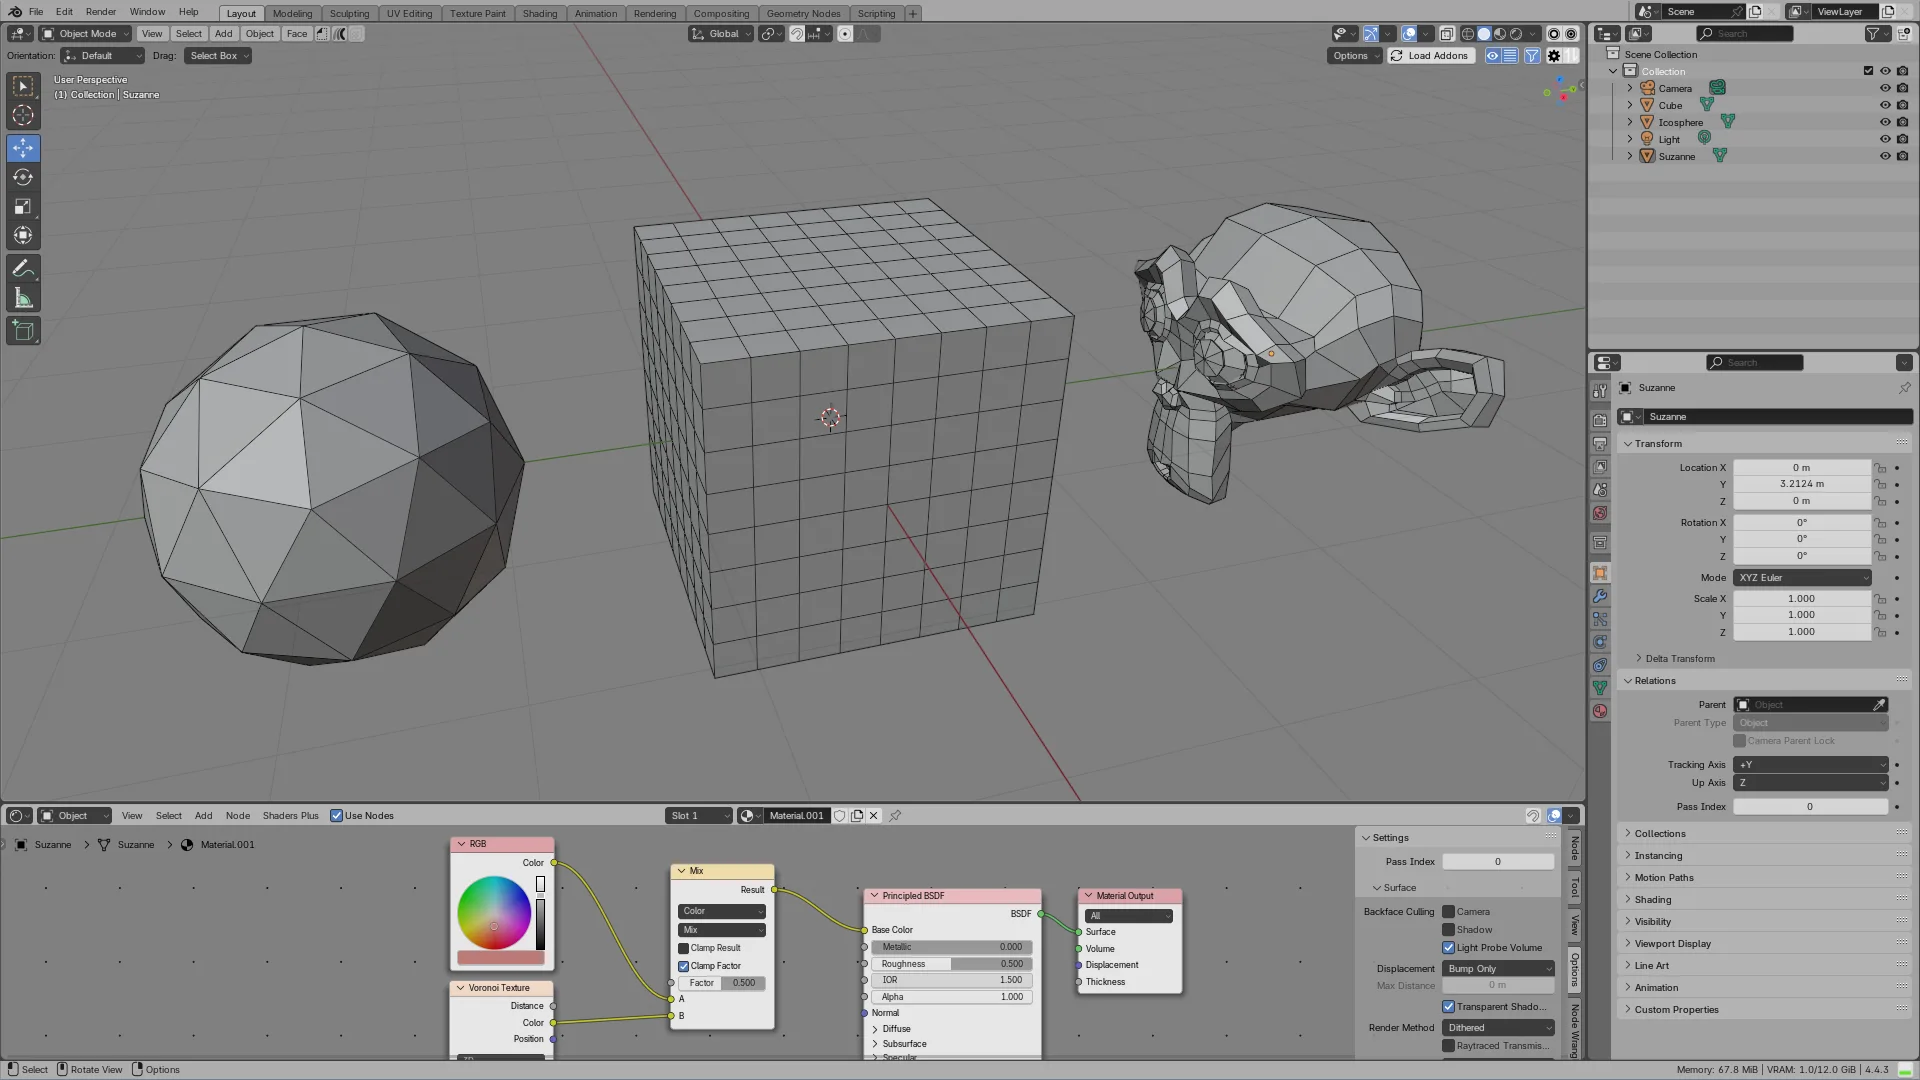This screenshot has width=1920, height=1080.
Task: Expand the Delta Transform panel
Action: 1680,659
